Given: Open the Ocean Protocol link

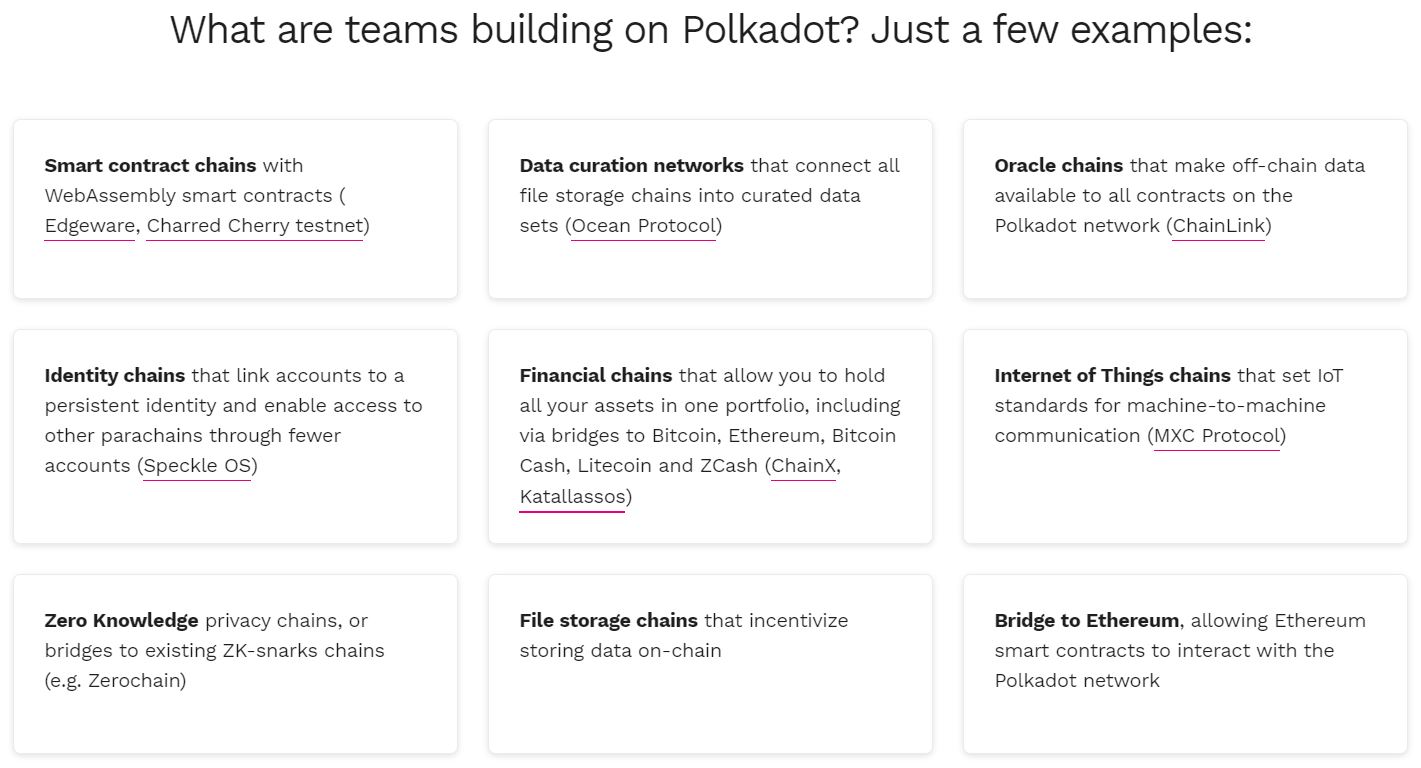Looking at the screenshot, I should coord(643,226).
